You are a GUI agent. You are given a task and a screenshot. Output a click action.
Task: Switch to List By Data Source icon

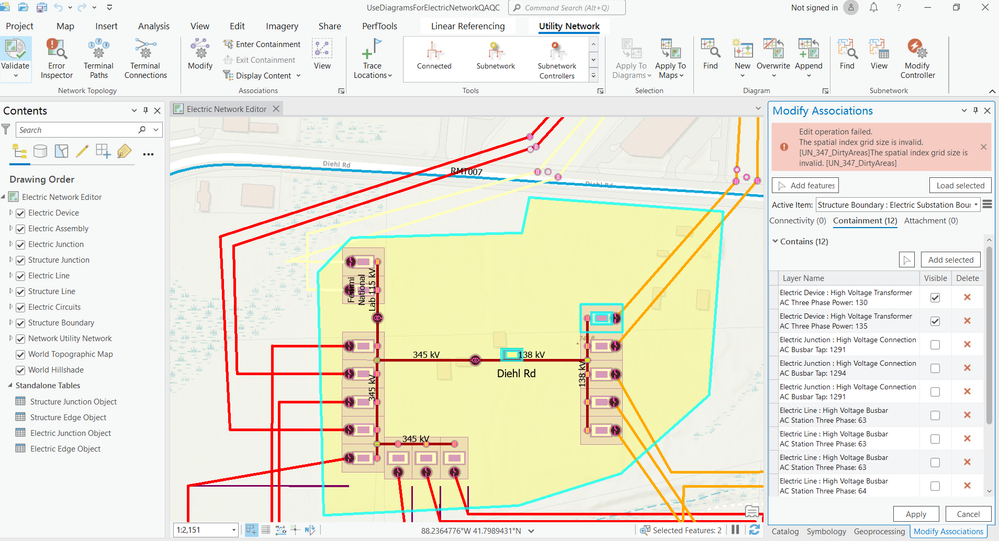tap(40, 152)
